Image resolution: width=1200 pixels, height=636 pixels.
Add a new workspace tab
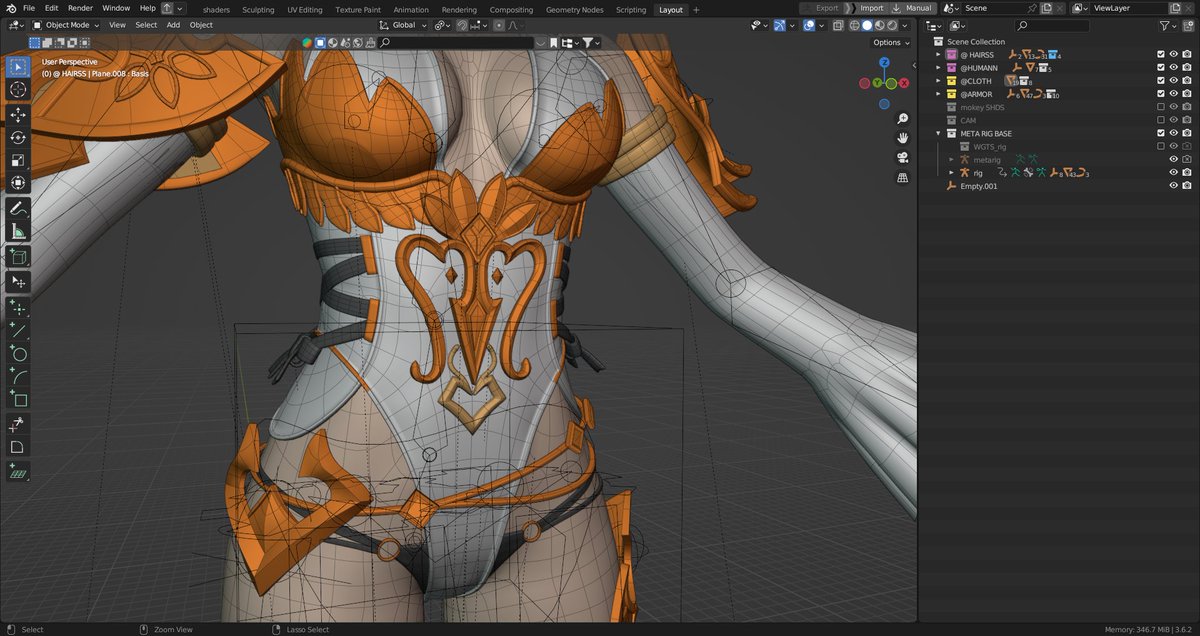tap(698, 9)
